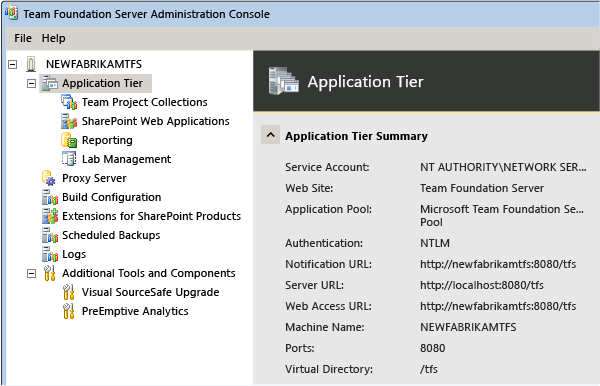This screenshot has width=600, height=386.
Task: Click the Visual SourceSafe Upgrade tools icon
Action: [x=68, y=292]
